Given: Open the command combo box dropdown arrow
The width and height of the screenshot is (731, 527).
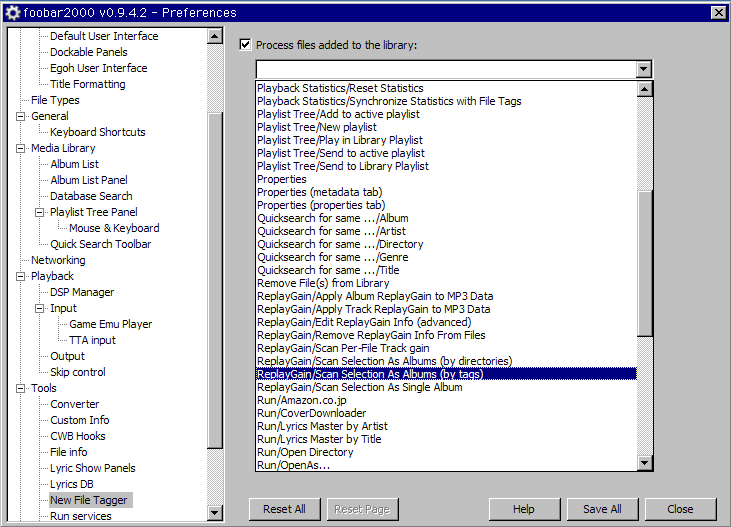Looking at the screenshot, I should [x=643, y=69].
